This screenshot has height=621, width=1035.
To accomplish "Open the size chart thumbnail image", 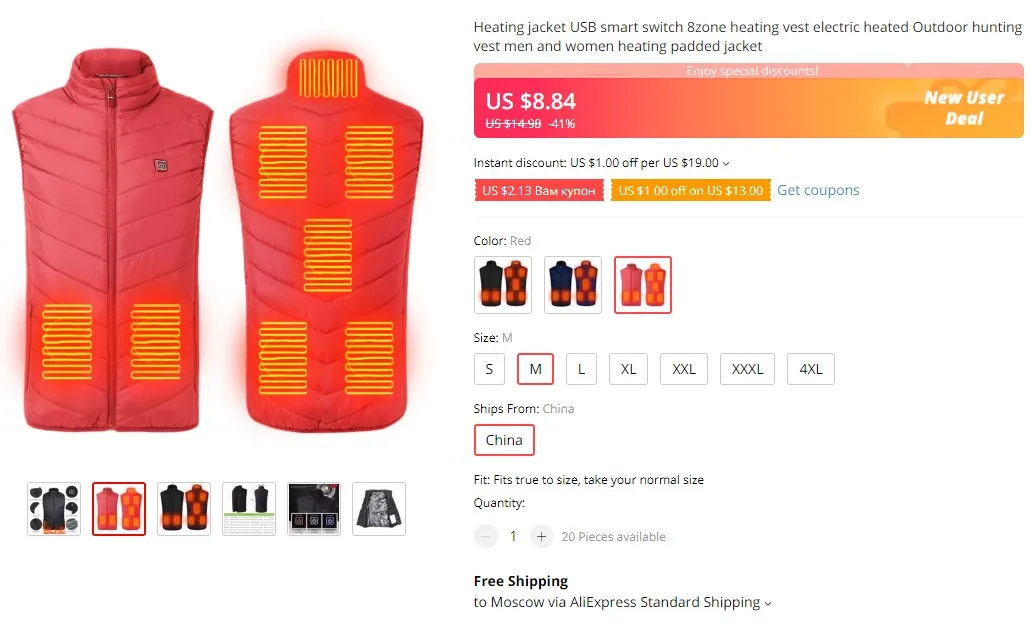I will (x=249, y=509).
